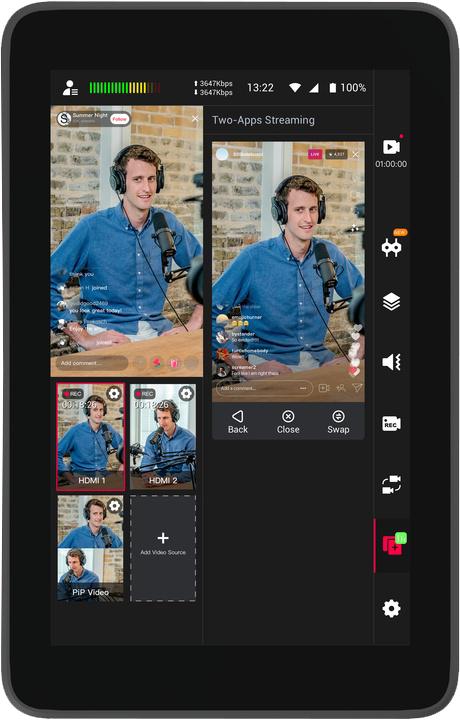Open HDMI 2 source settings gear

(186, 394)
